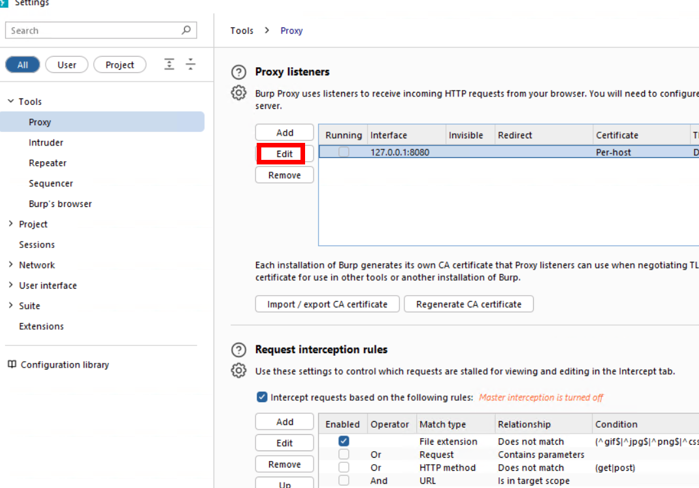Disable the File extension rule checkbox
The height and width of the screenshot is (488, 699).
pos(344,441)
